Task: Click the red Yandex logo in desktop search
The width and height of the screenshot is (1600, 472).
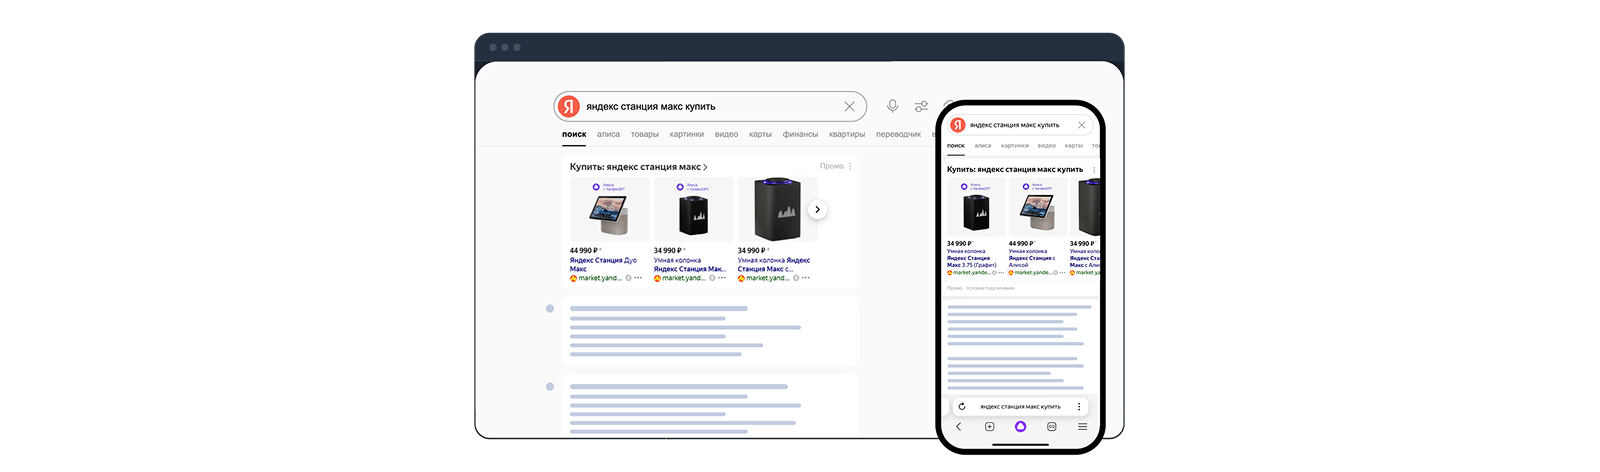Action: point(569,106)
